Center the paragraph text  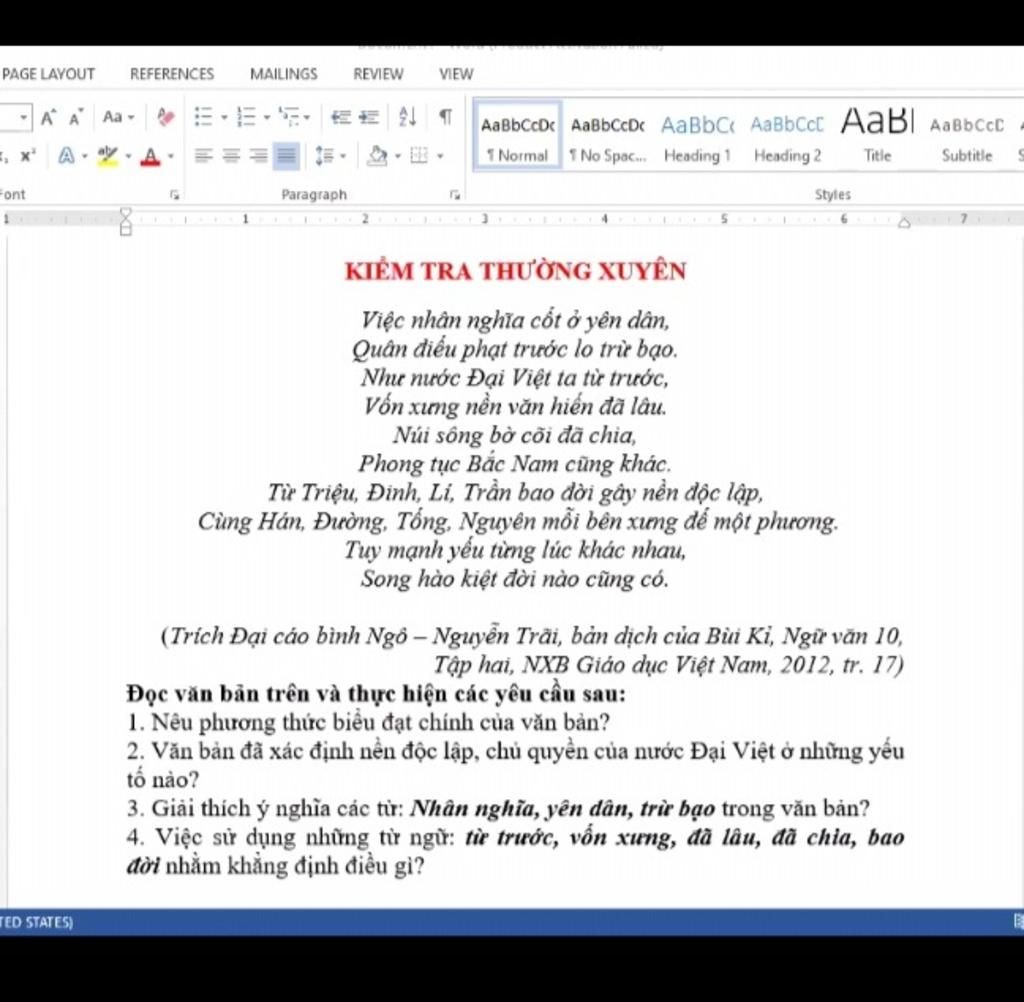(x=231, y=156)
